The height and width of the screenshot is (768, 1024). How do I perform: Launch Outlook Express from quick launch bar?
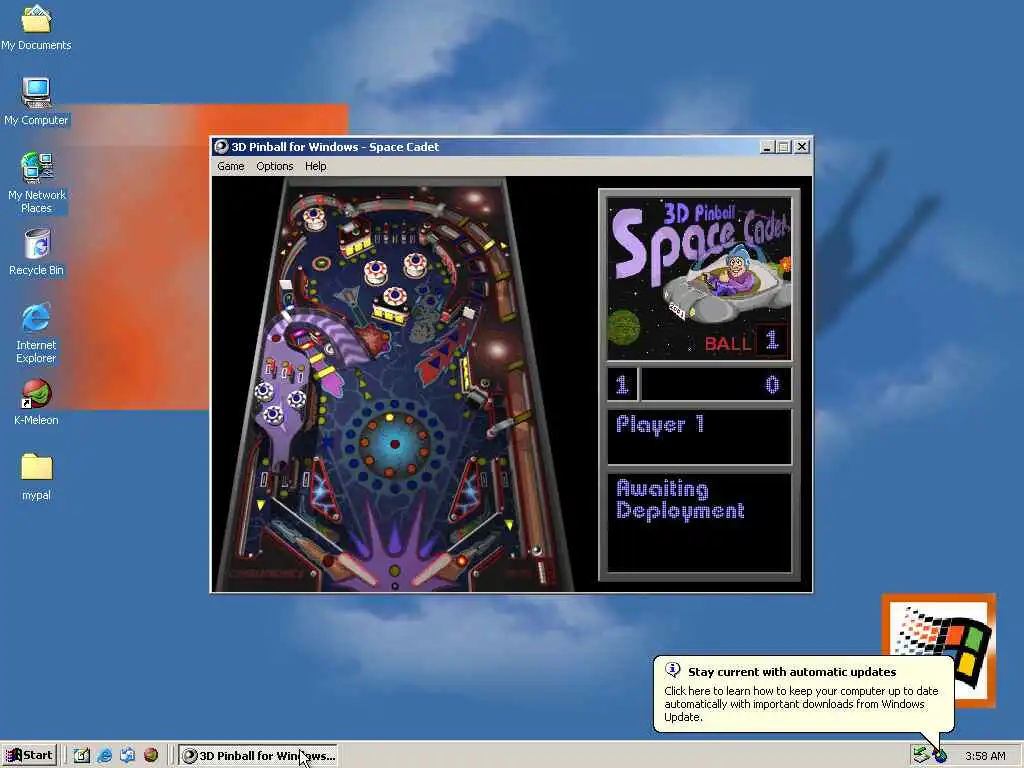click(127, 756)
